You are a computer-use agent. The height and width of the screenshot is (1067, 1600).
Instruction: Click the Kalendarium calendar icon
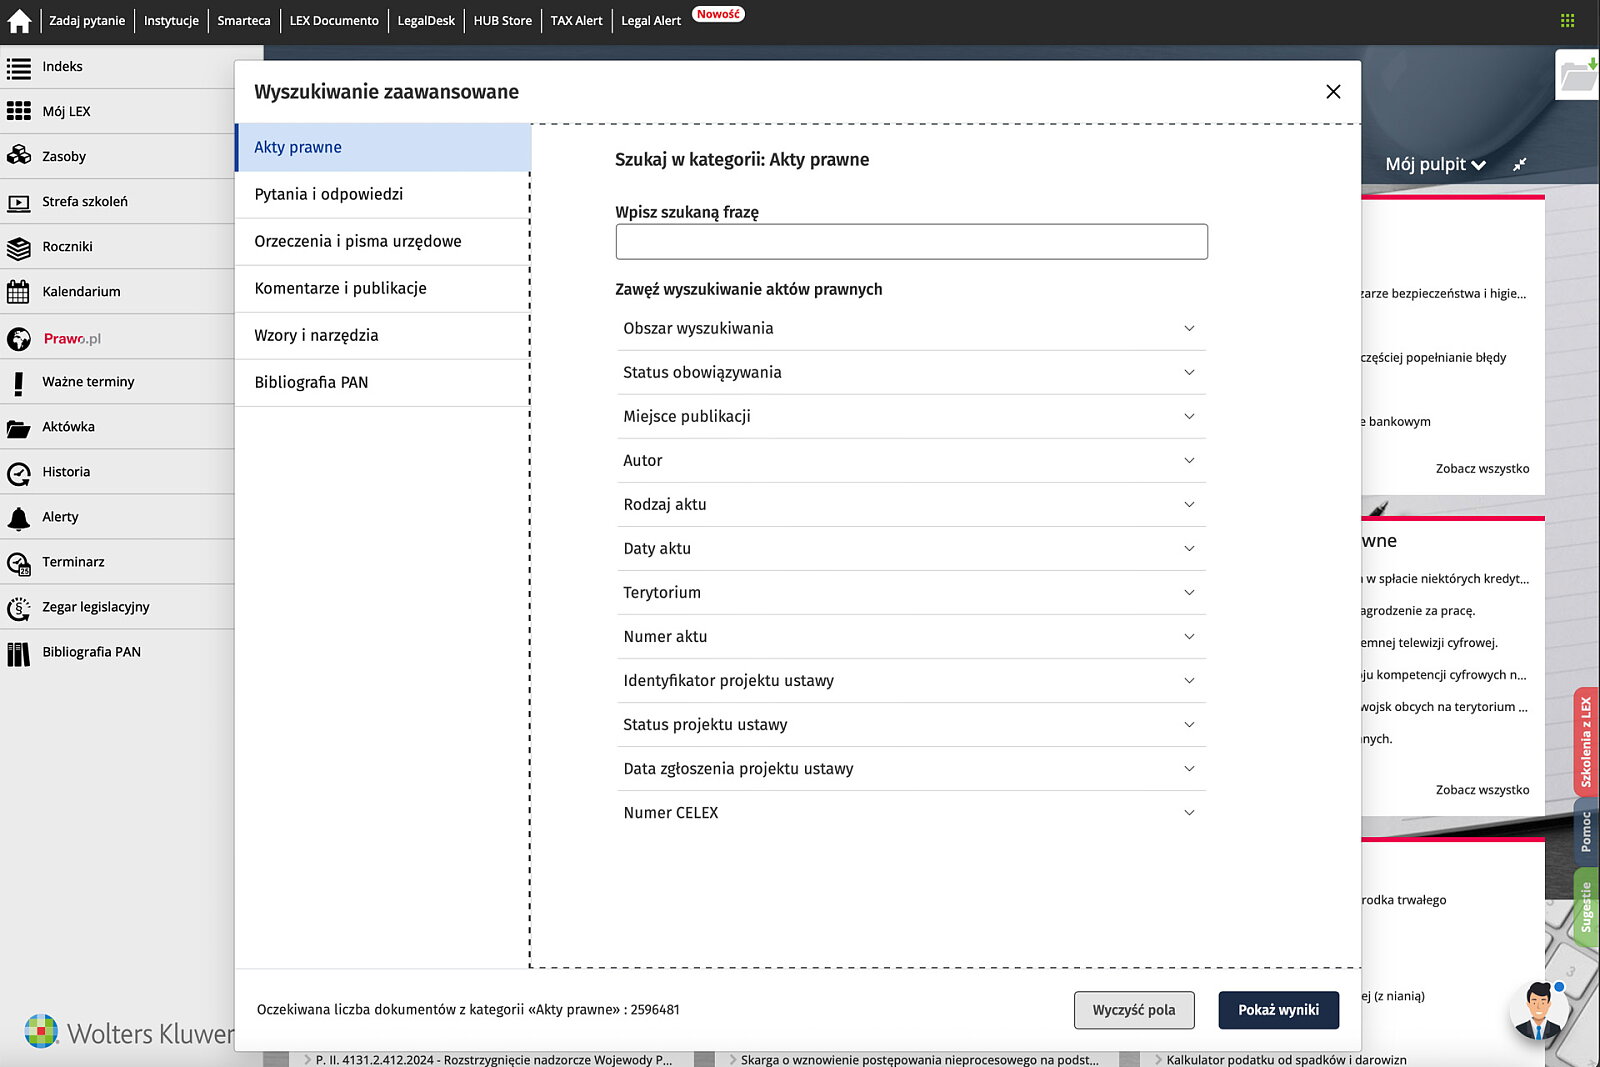[18, 292]
